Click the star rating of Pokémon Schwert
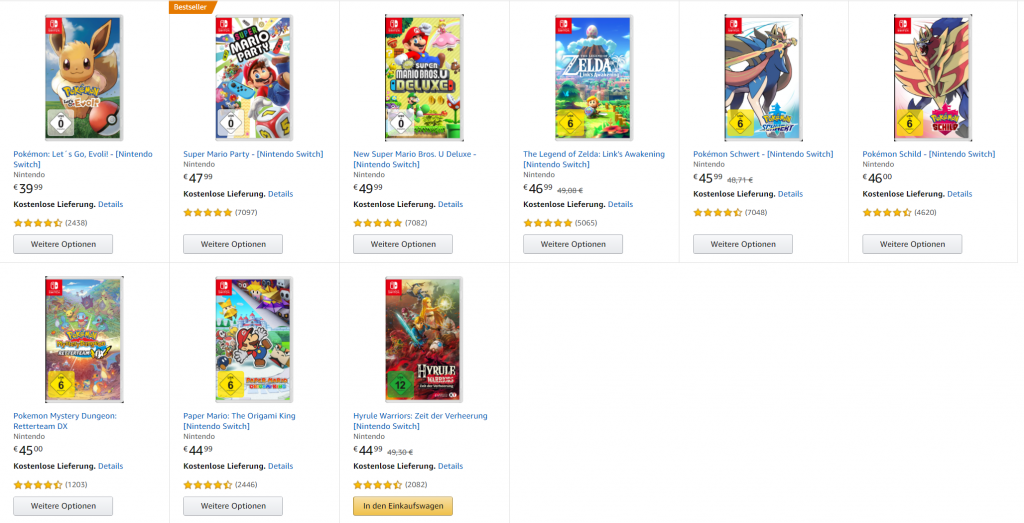Screen dimensions: 1024x523 pyautogui.click(x=717, y=213)
